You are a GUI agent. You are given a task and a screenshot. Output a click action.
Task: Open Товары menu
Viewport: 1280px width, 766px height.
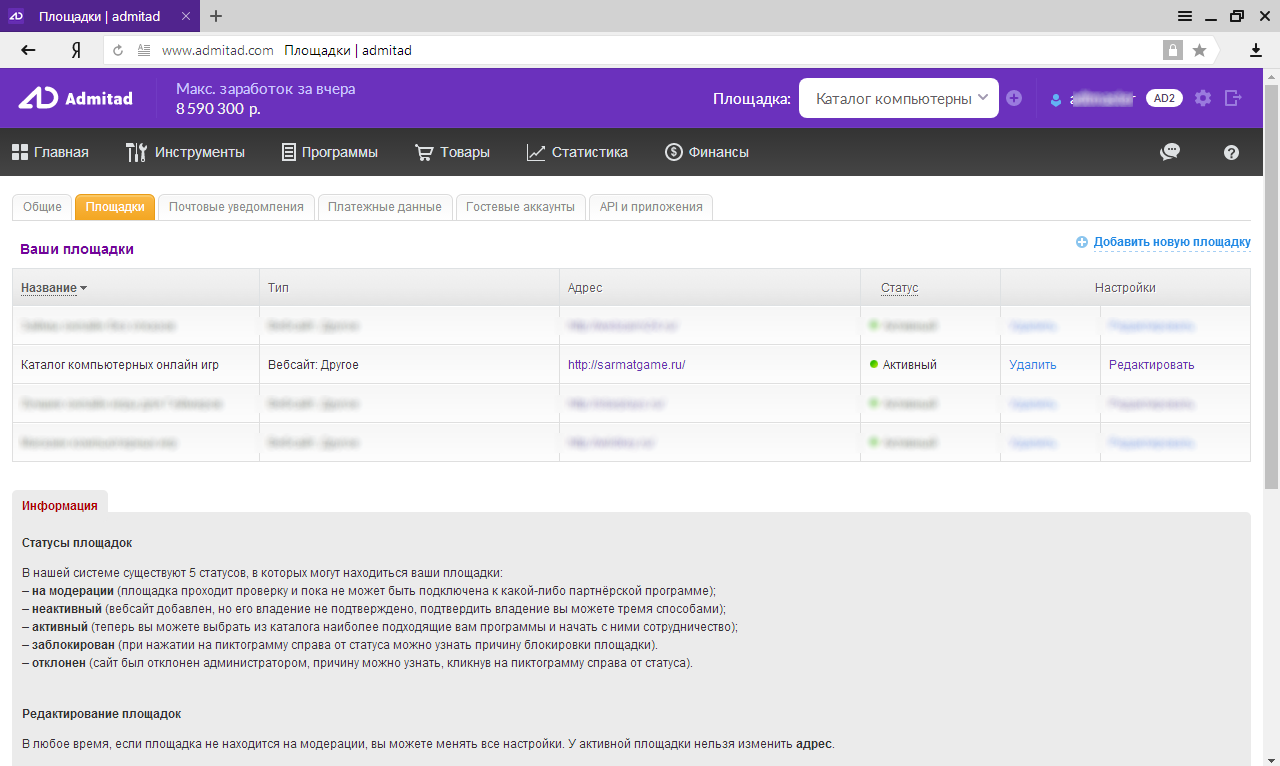click(x=453, y=152)
